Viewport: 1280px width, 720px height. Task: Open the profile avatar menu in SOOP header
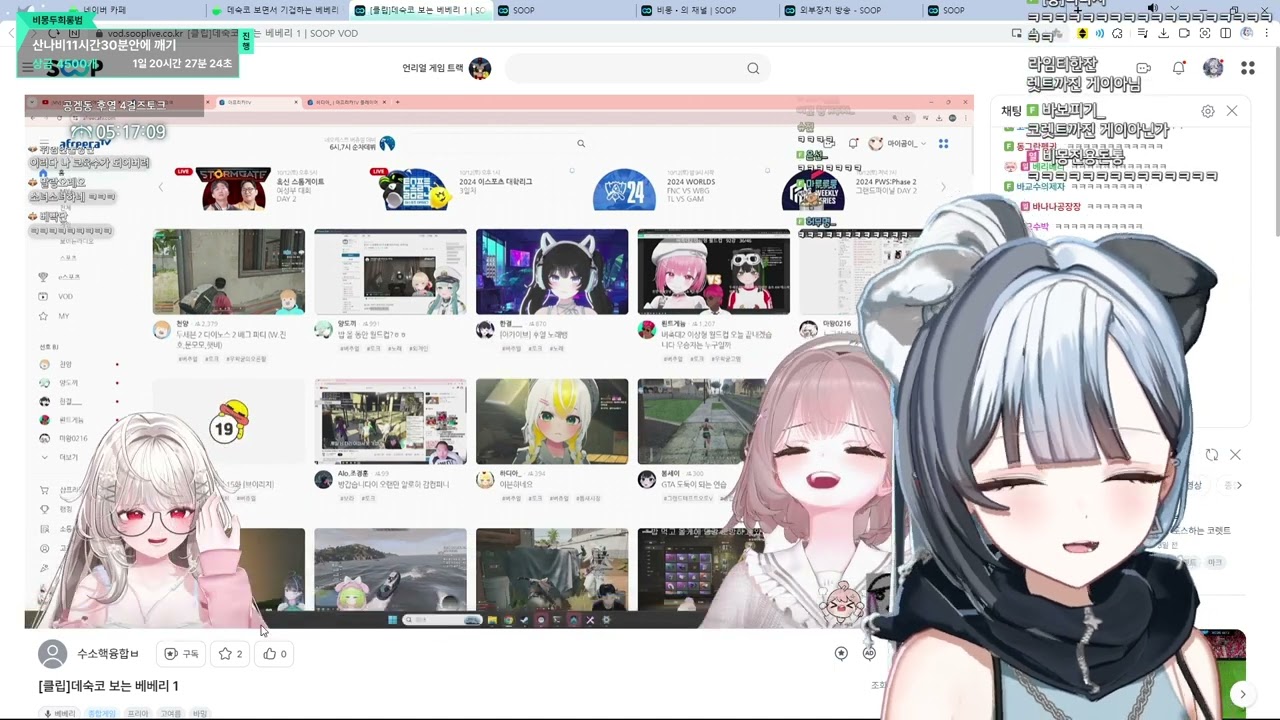[1213, 68]
